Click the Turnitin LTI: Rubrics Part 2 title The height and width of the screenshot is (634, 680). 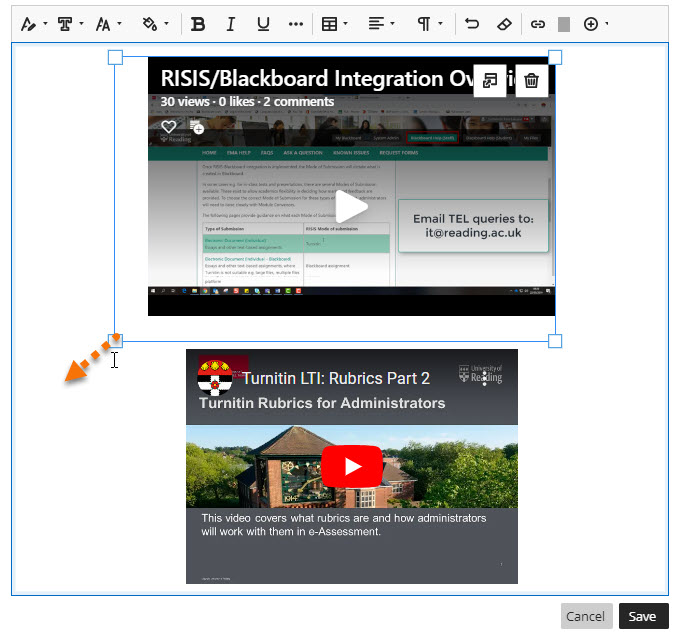[336, 379]
